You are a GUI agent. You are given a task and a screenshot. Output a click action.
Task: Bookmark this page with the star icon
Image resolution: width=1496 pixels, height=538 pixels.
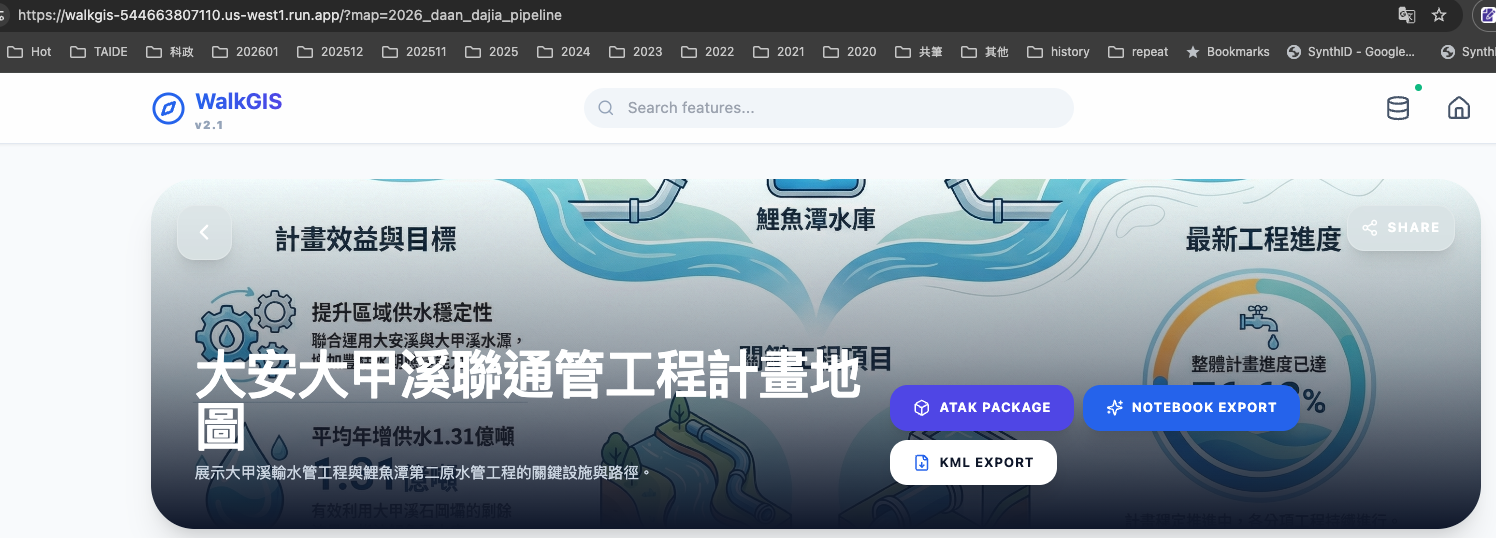[x=1439, y=15]
